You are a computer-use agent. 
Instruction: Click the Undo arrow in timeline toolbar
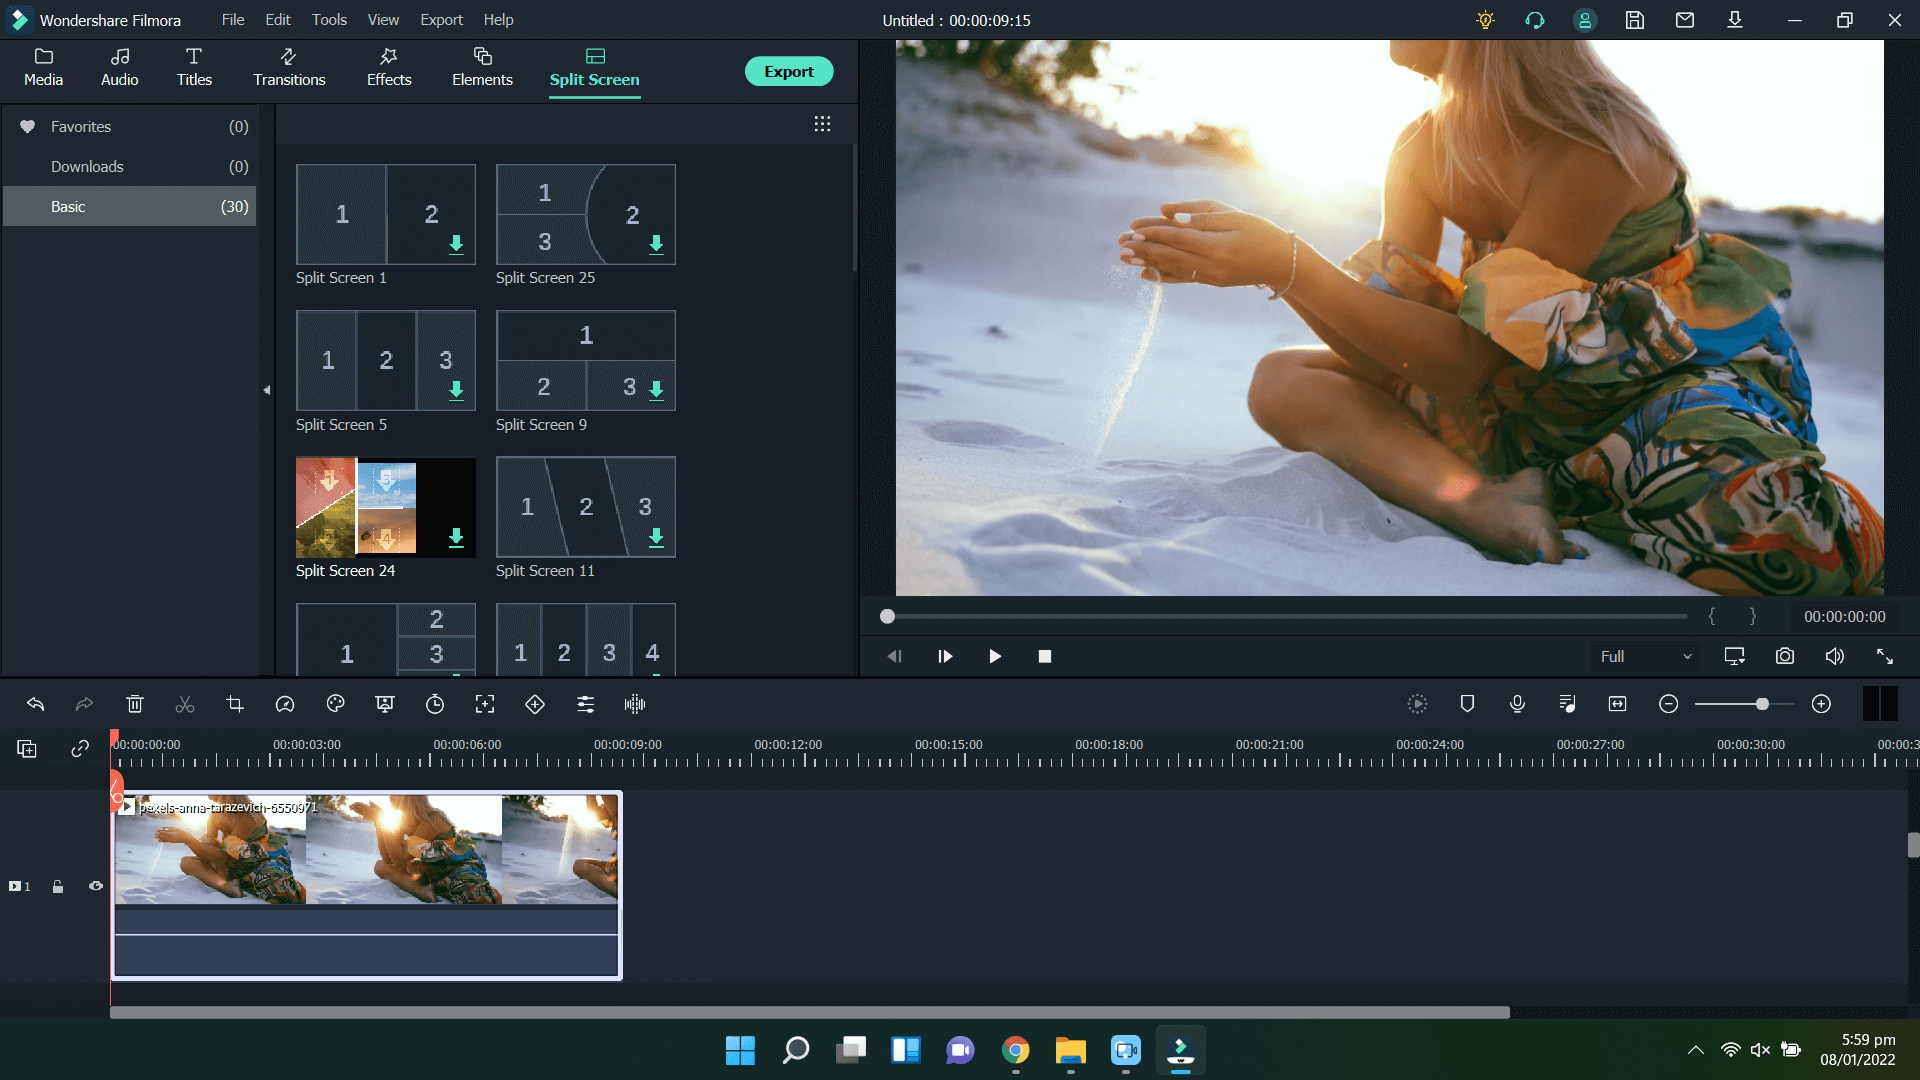click(x=36, y=704)
